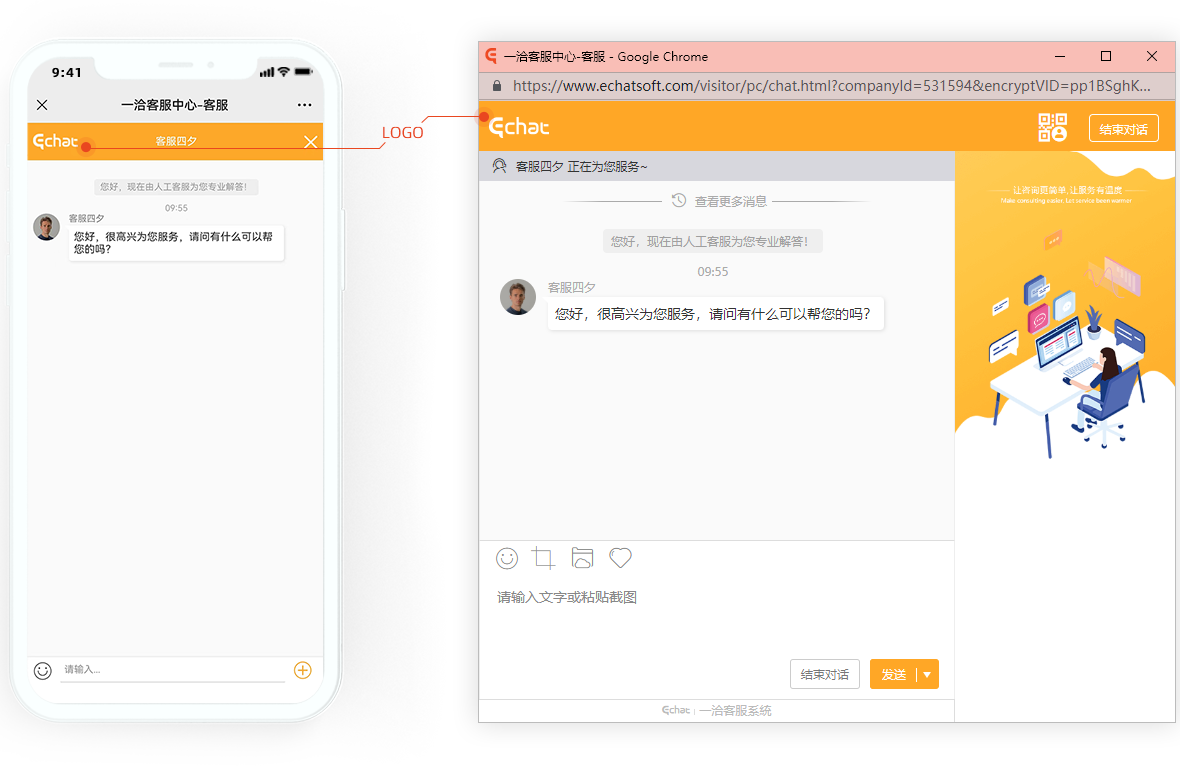The height and width of the screenshot is (768, 1180).
Task: Tap the three-dot more menu on phone
Action: [x=305, y=105]
